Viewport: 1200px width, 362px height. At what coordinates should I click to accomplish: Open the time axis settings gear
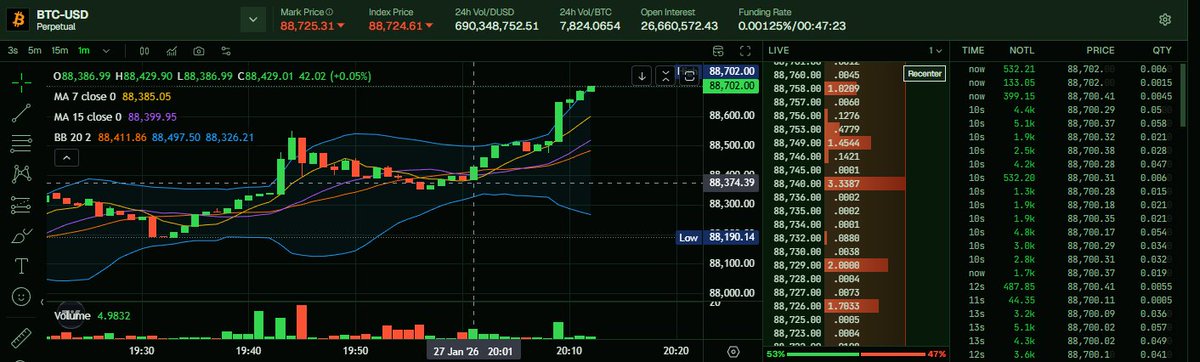[x=733, y=352]
